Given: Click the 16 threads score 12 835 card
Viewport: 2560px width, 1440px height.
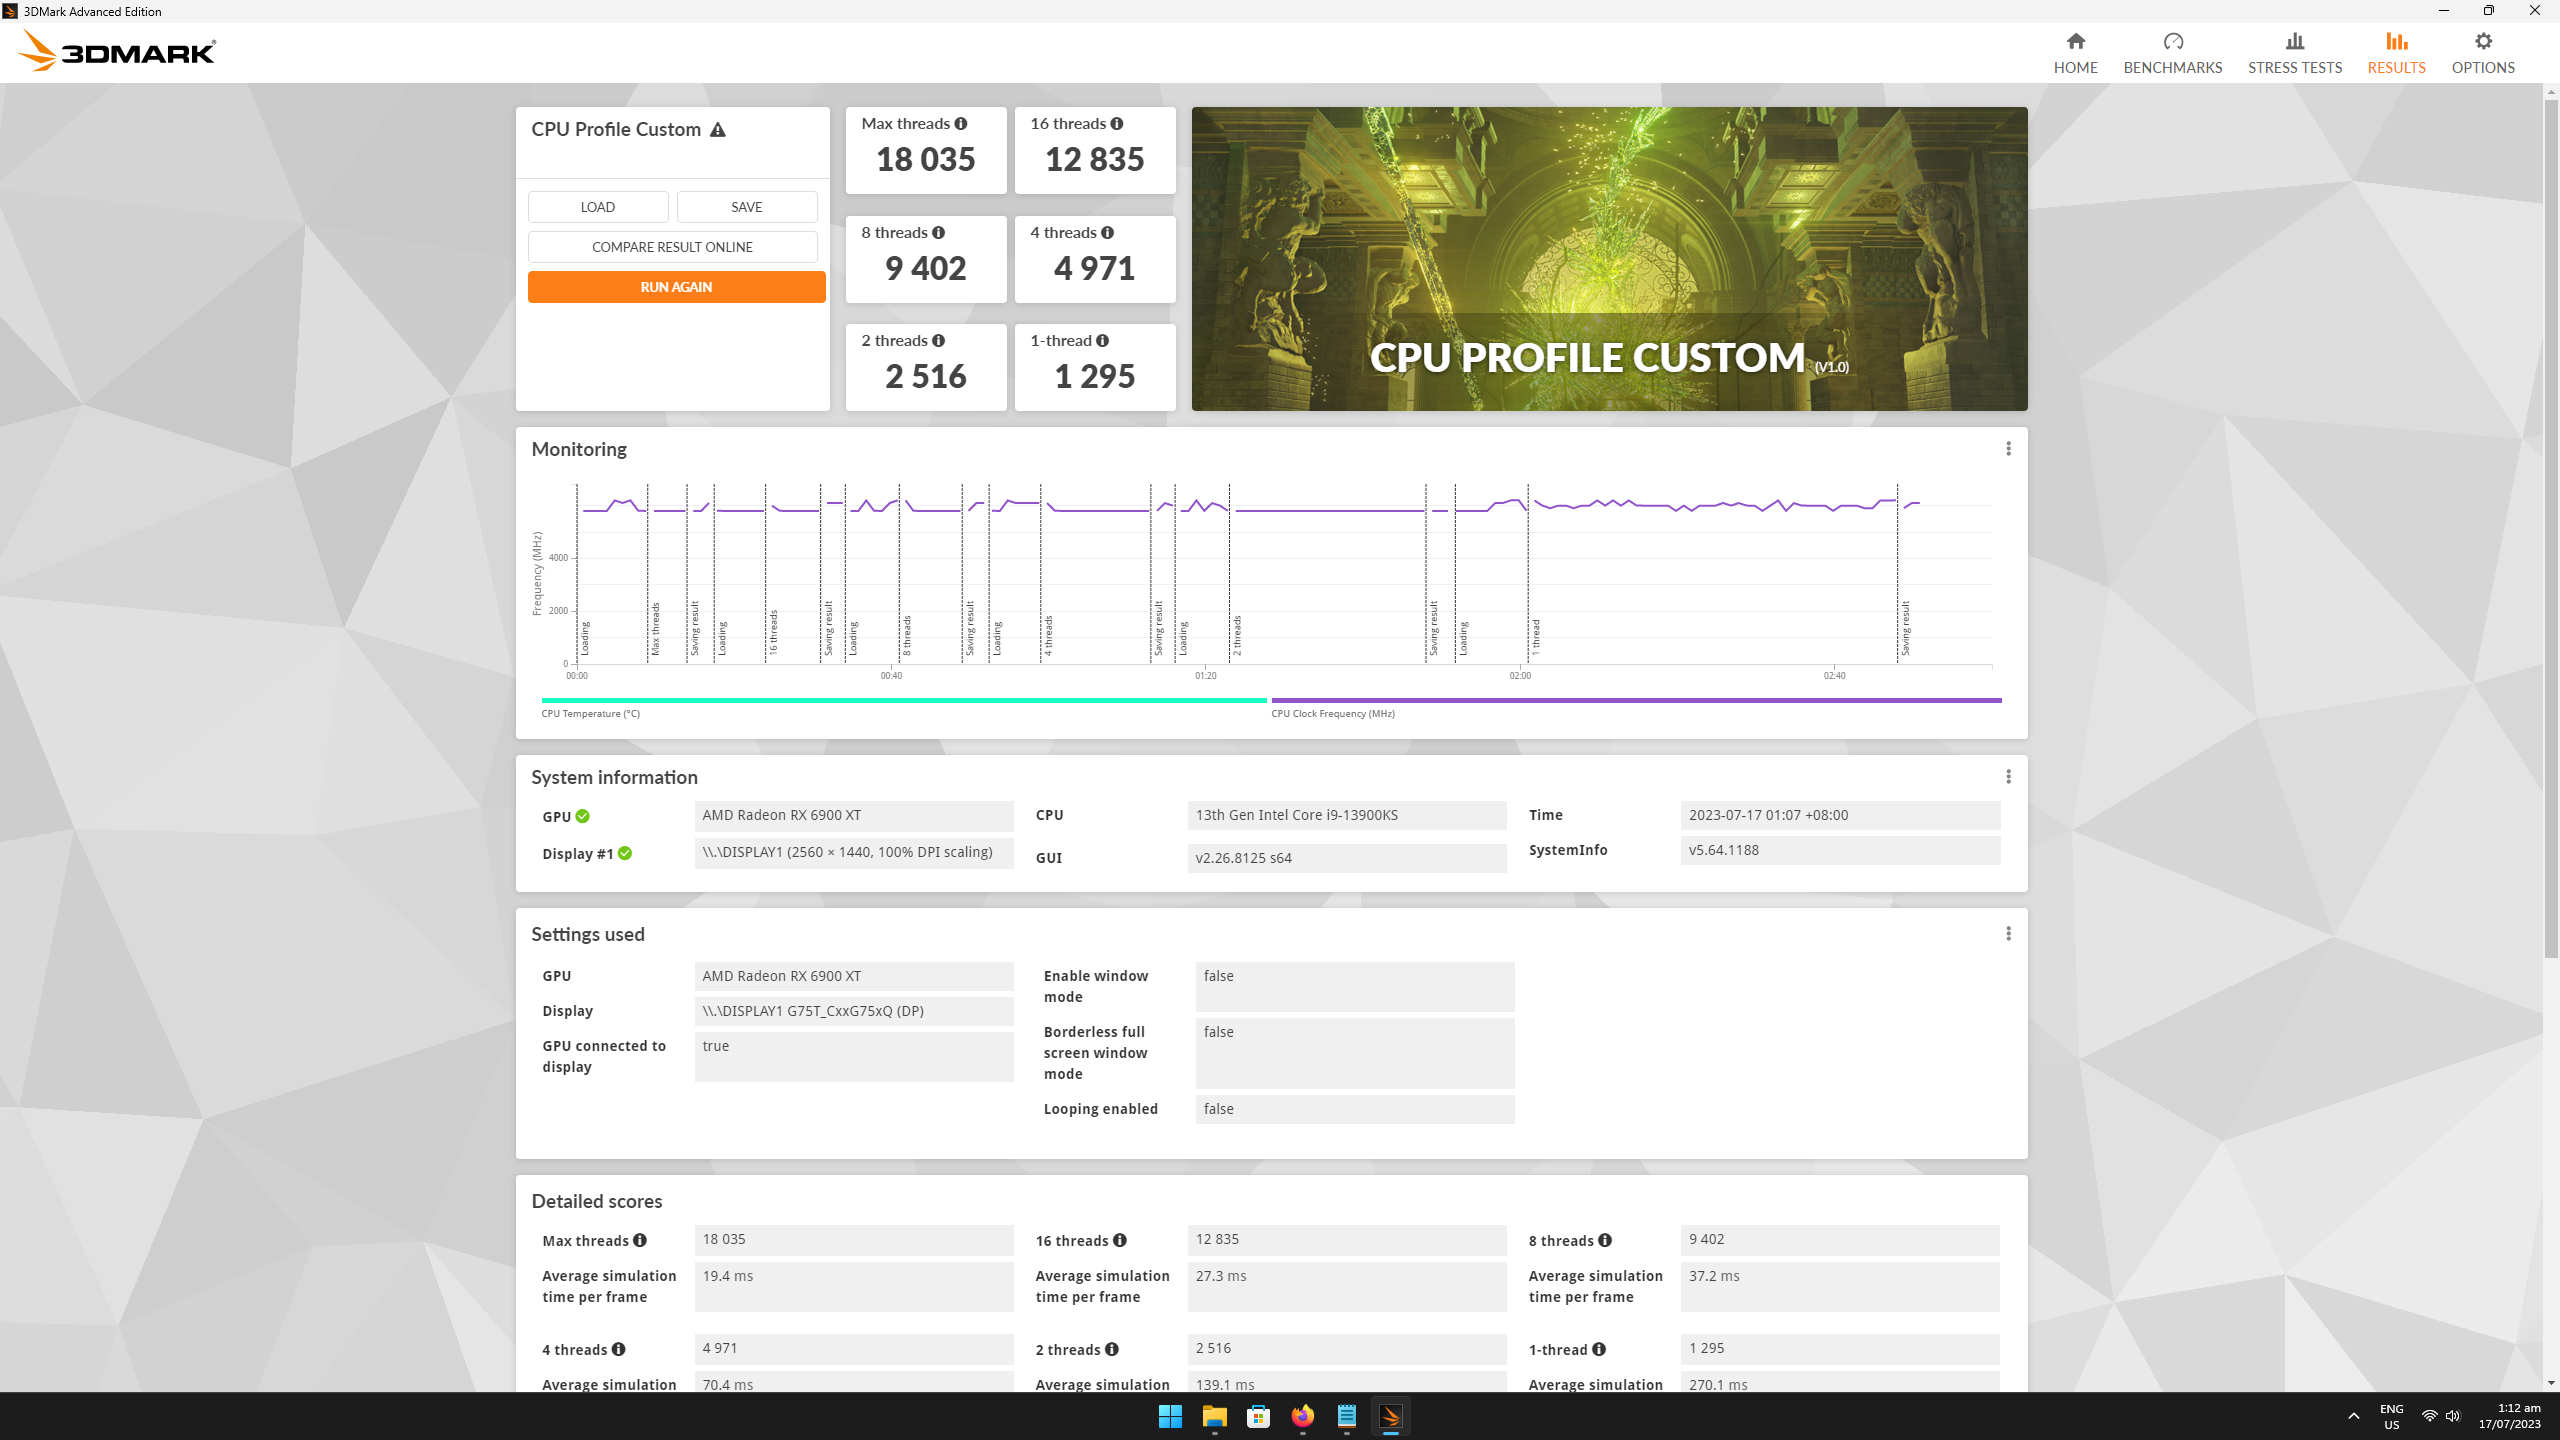Looking at the screenshot, I should (1095, 150).
